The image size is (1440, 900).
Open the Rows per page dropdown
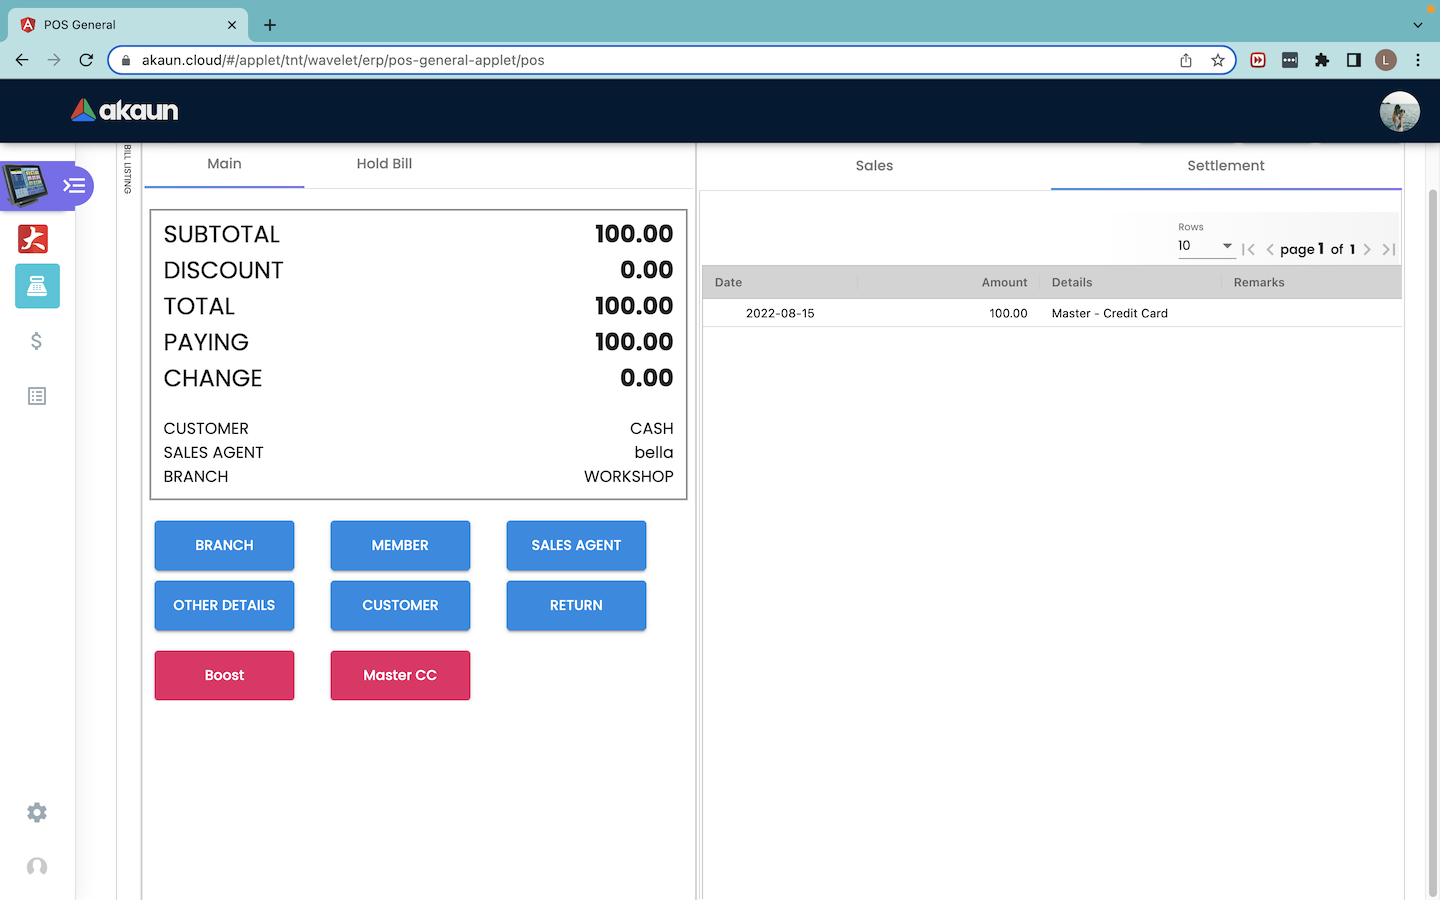click(1206, 246)
